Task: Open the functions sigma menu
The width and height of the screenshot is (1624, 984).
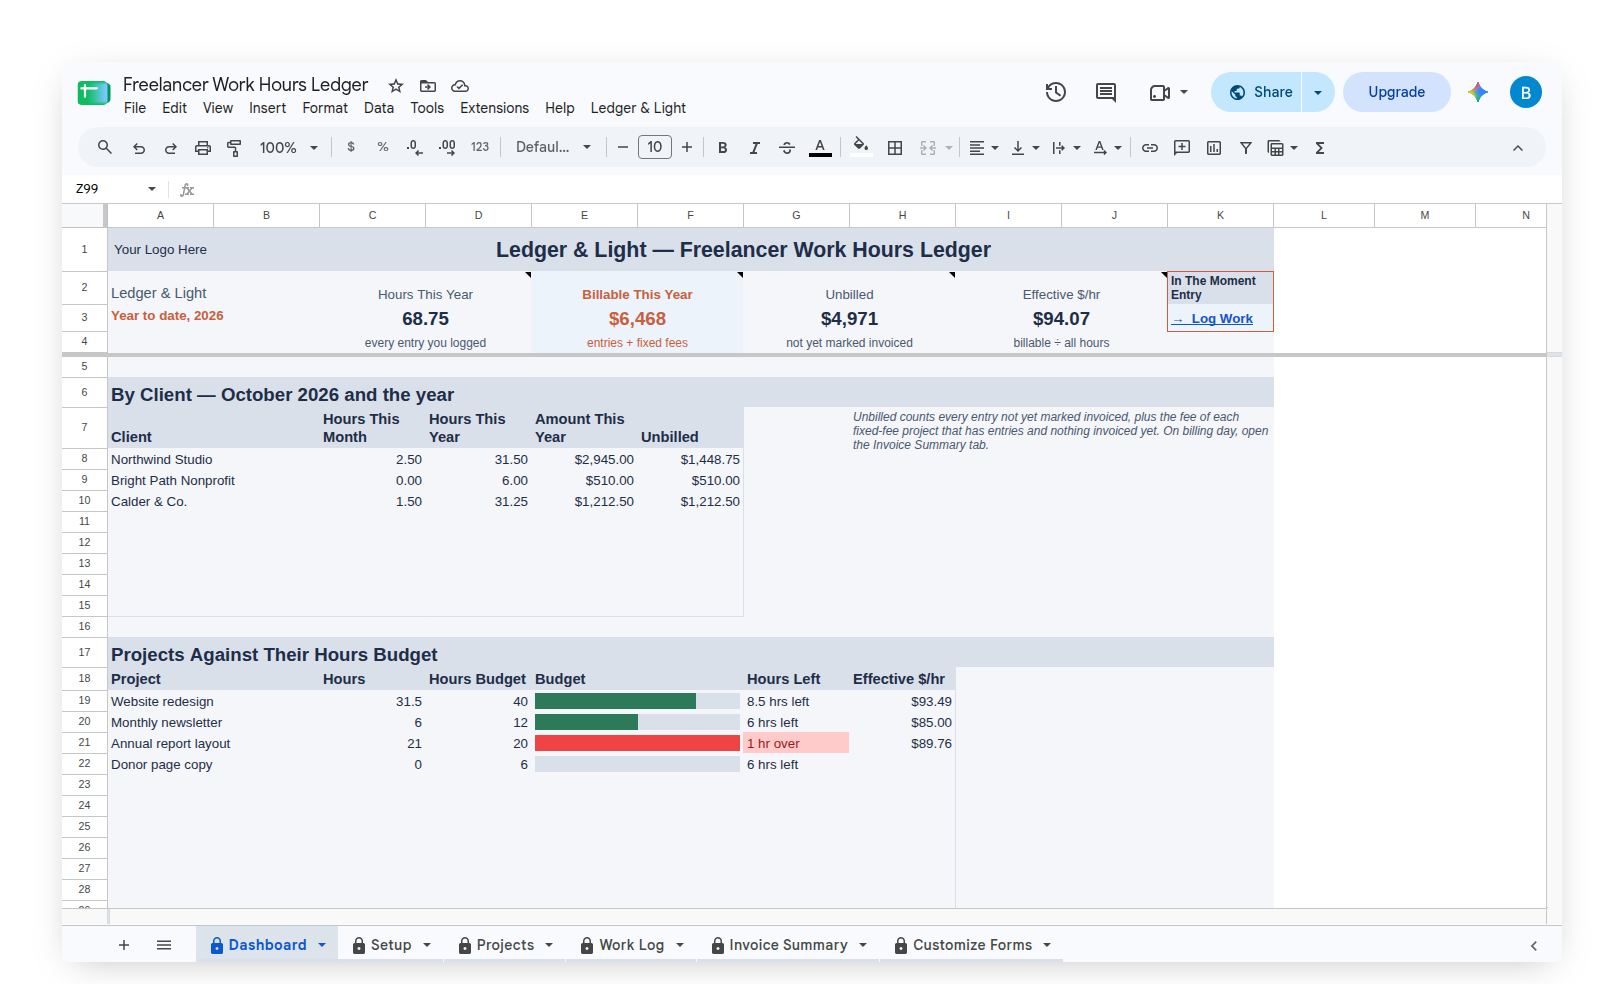Action: pyautogui.click(x=1320, y=148)
